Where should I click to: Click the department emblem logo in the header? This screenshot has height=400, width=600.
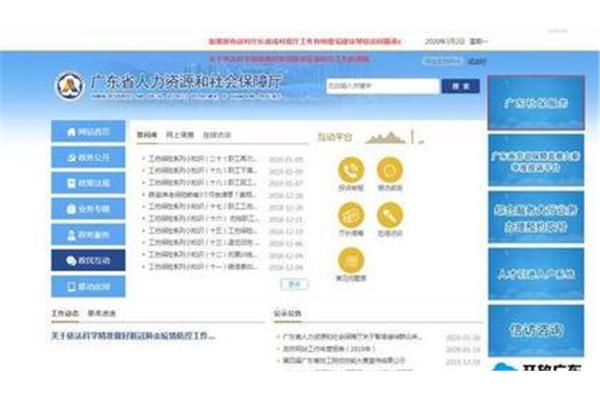point(70,86)
